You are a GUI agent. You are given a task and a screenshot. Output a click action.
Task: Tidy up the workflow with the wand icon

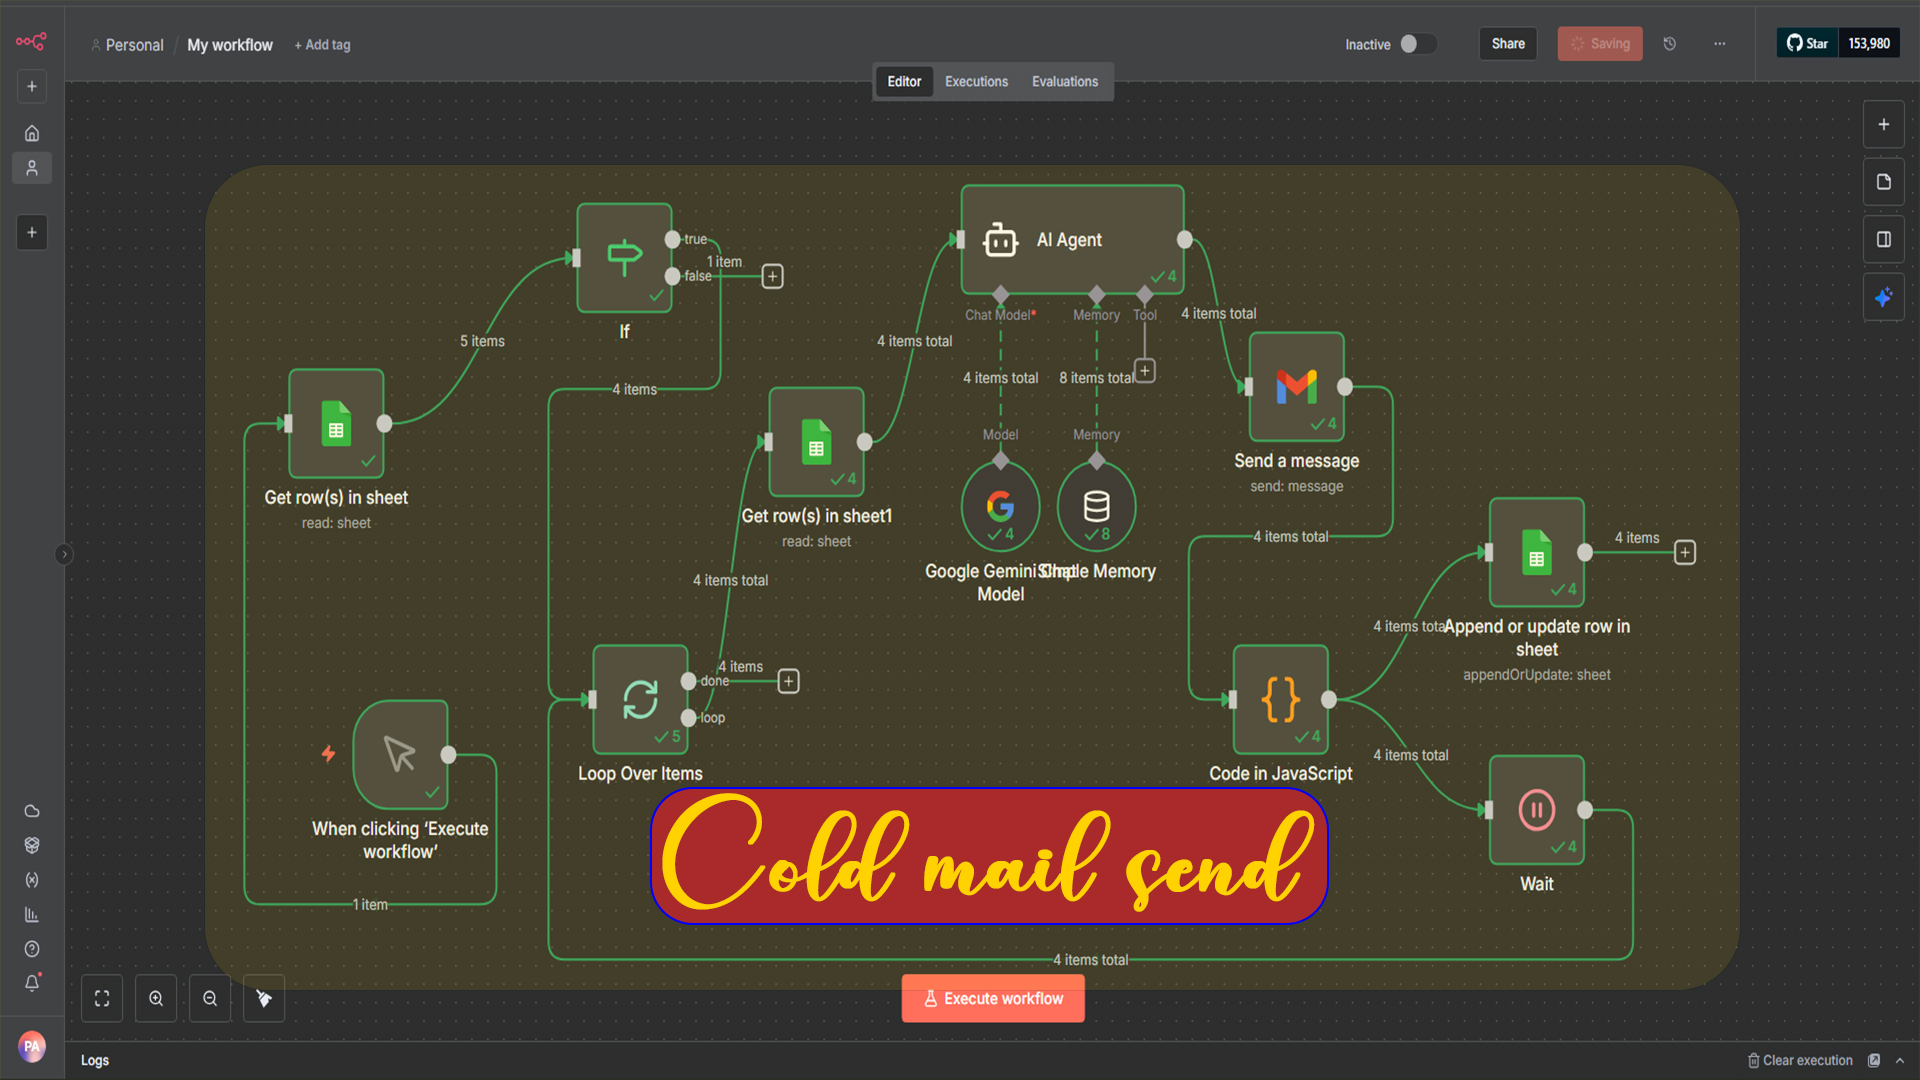click(263, 998)
